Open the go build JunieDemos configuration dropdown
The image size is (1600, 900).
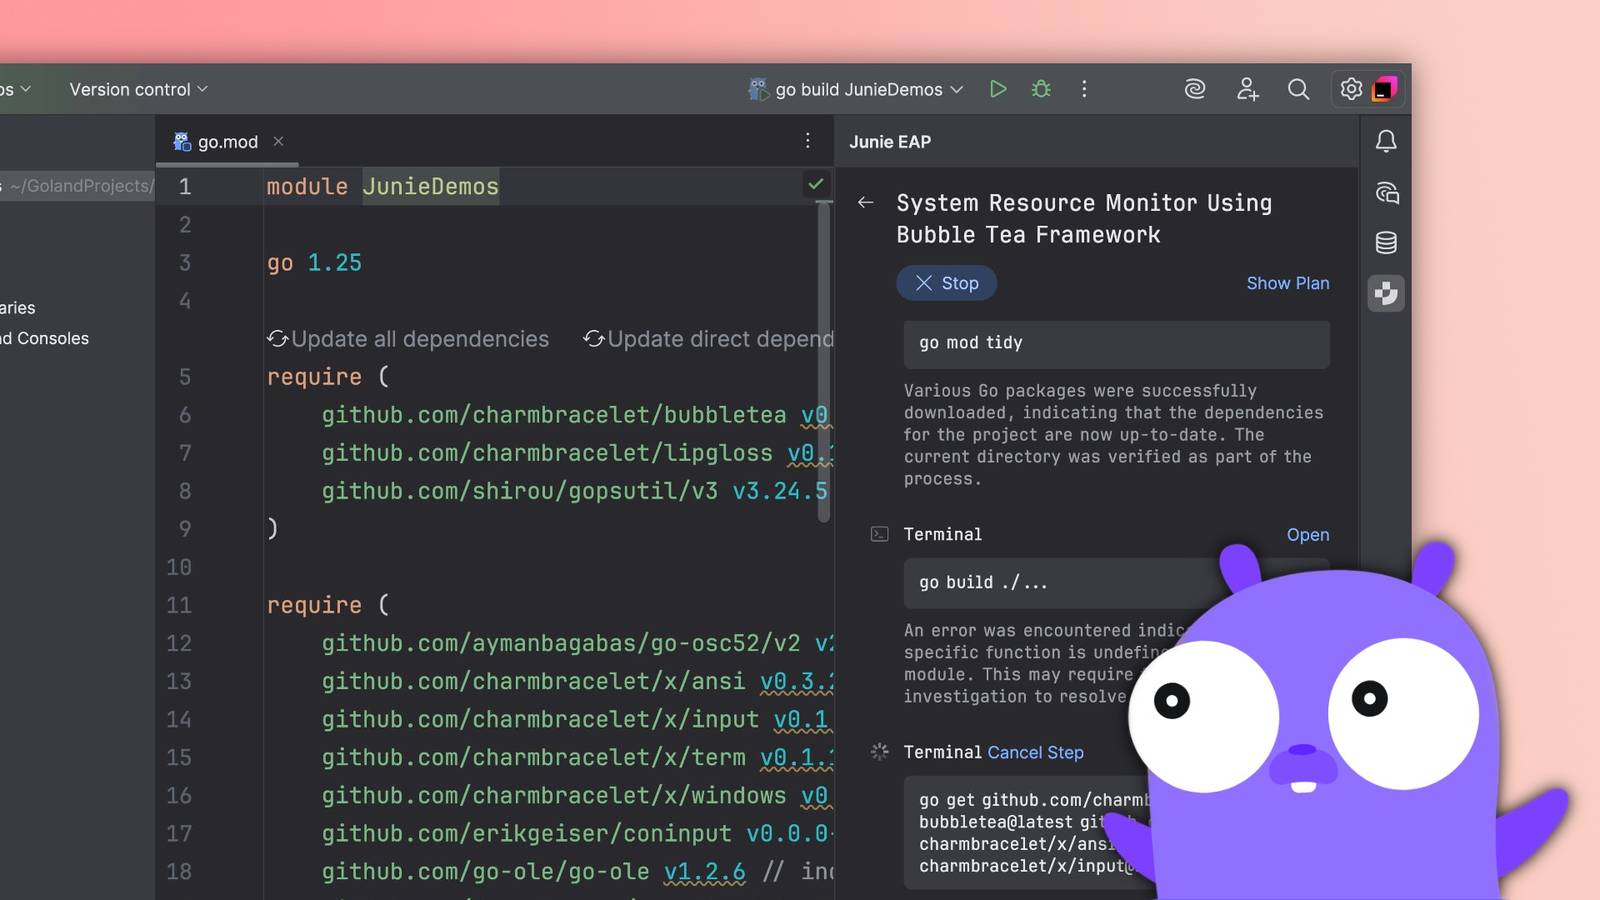click(956, 89)
